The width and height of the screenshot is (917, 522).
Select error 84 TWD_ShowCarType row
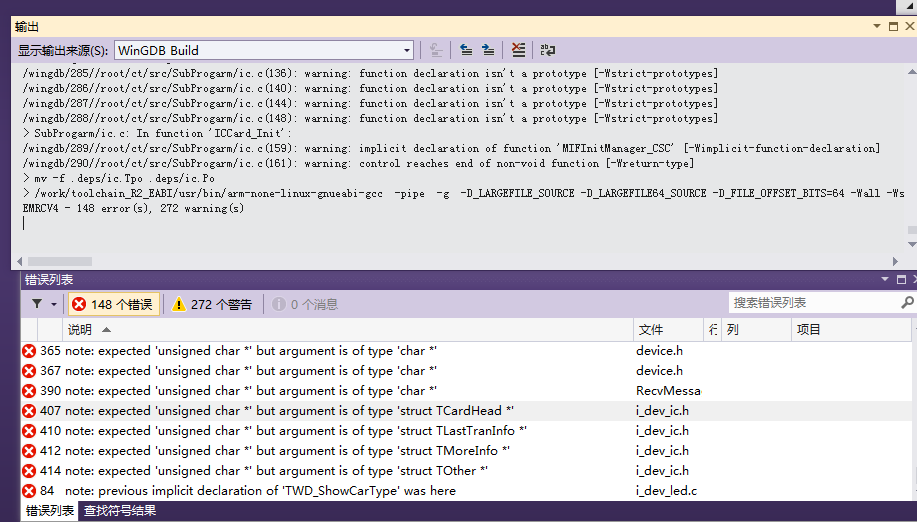466,490
